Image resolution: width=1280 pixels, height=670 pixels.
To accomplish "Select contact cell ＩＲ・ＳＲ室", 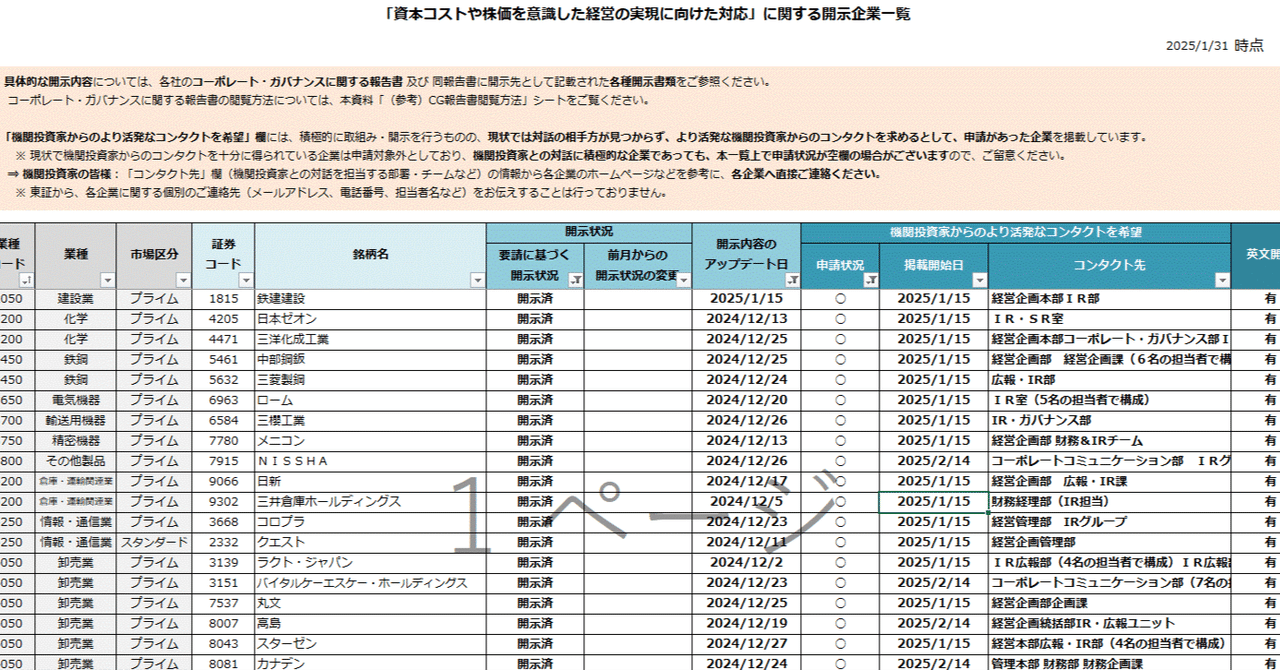I will pos(1110,319).
